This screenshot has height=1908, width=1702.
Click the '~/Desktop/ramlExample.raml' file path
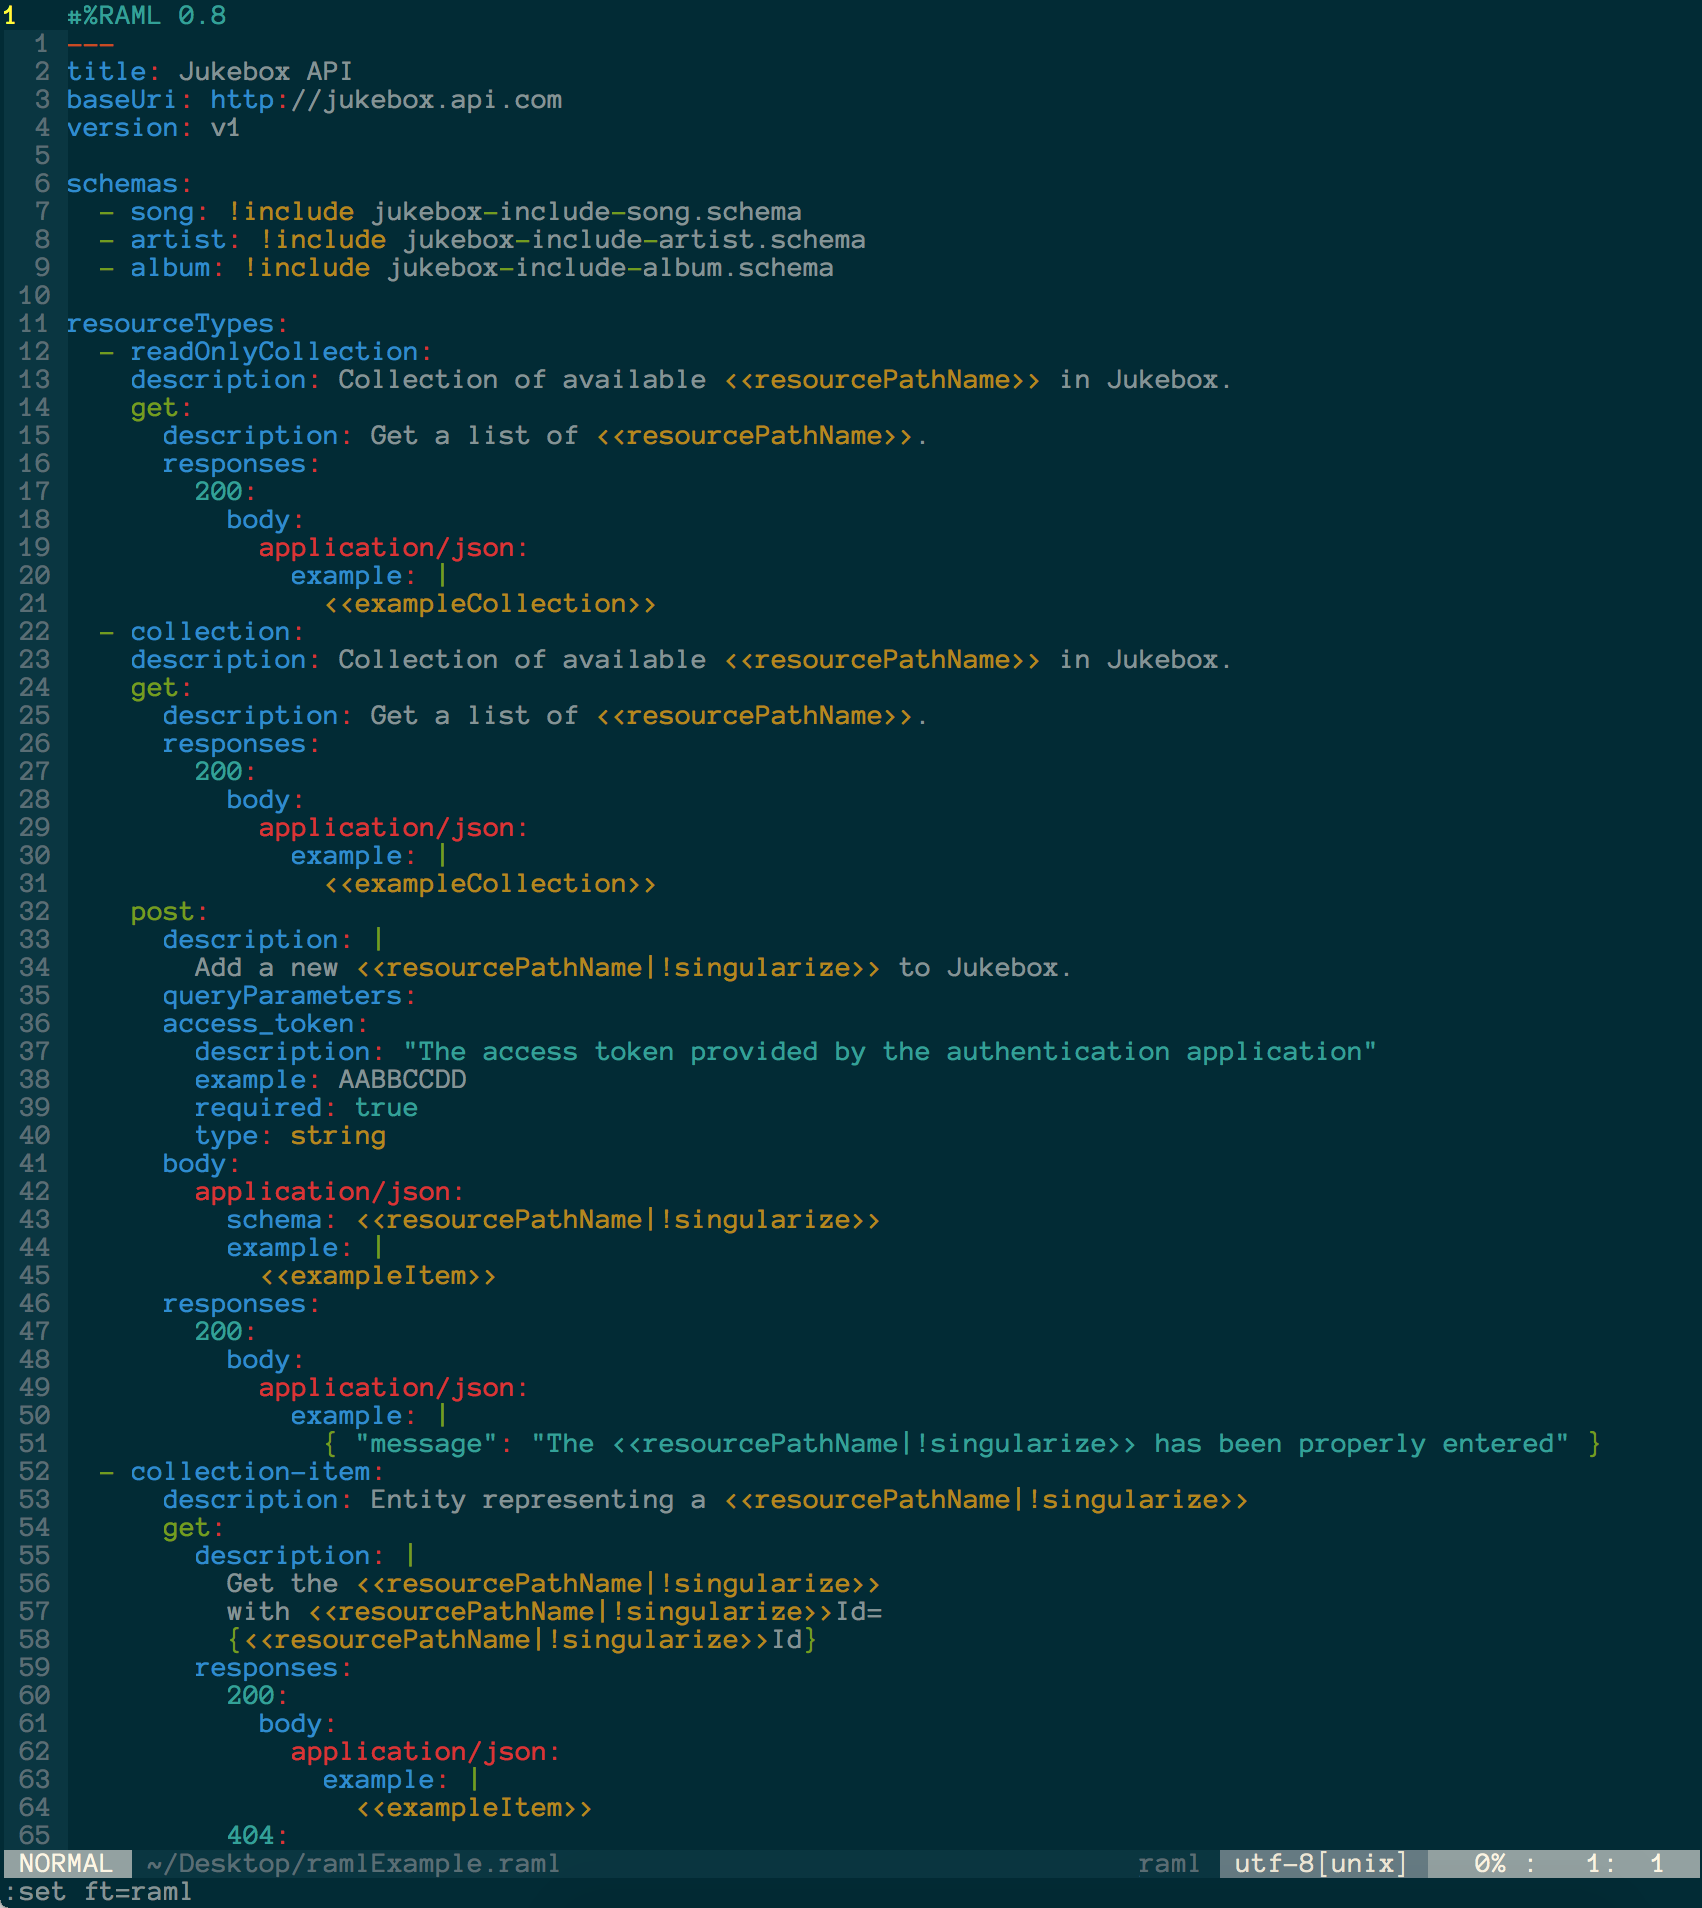tap(354, 1863)
